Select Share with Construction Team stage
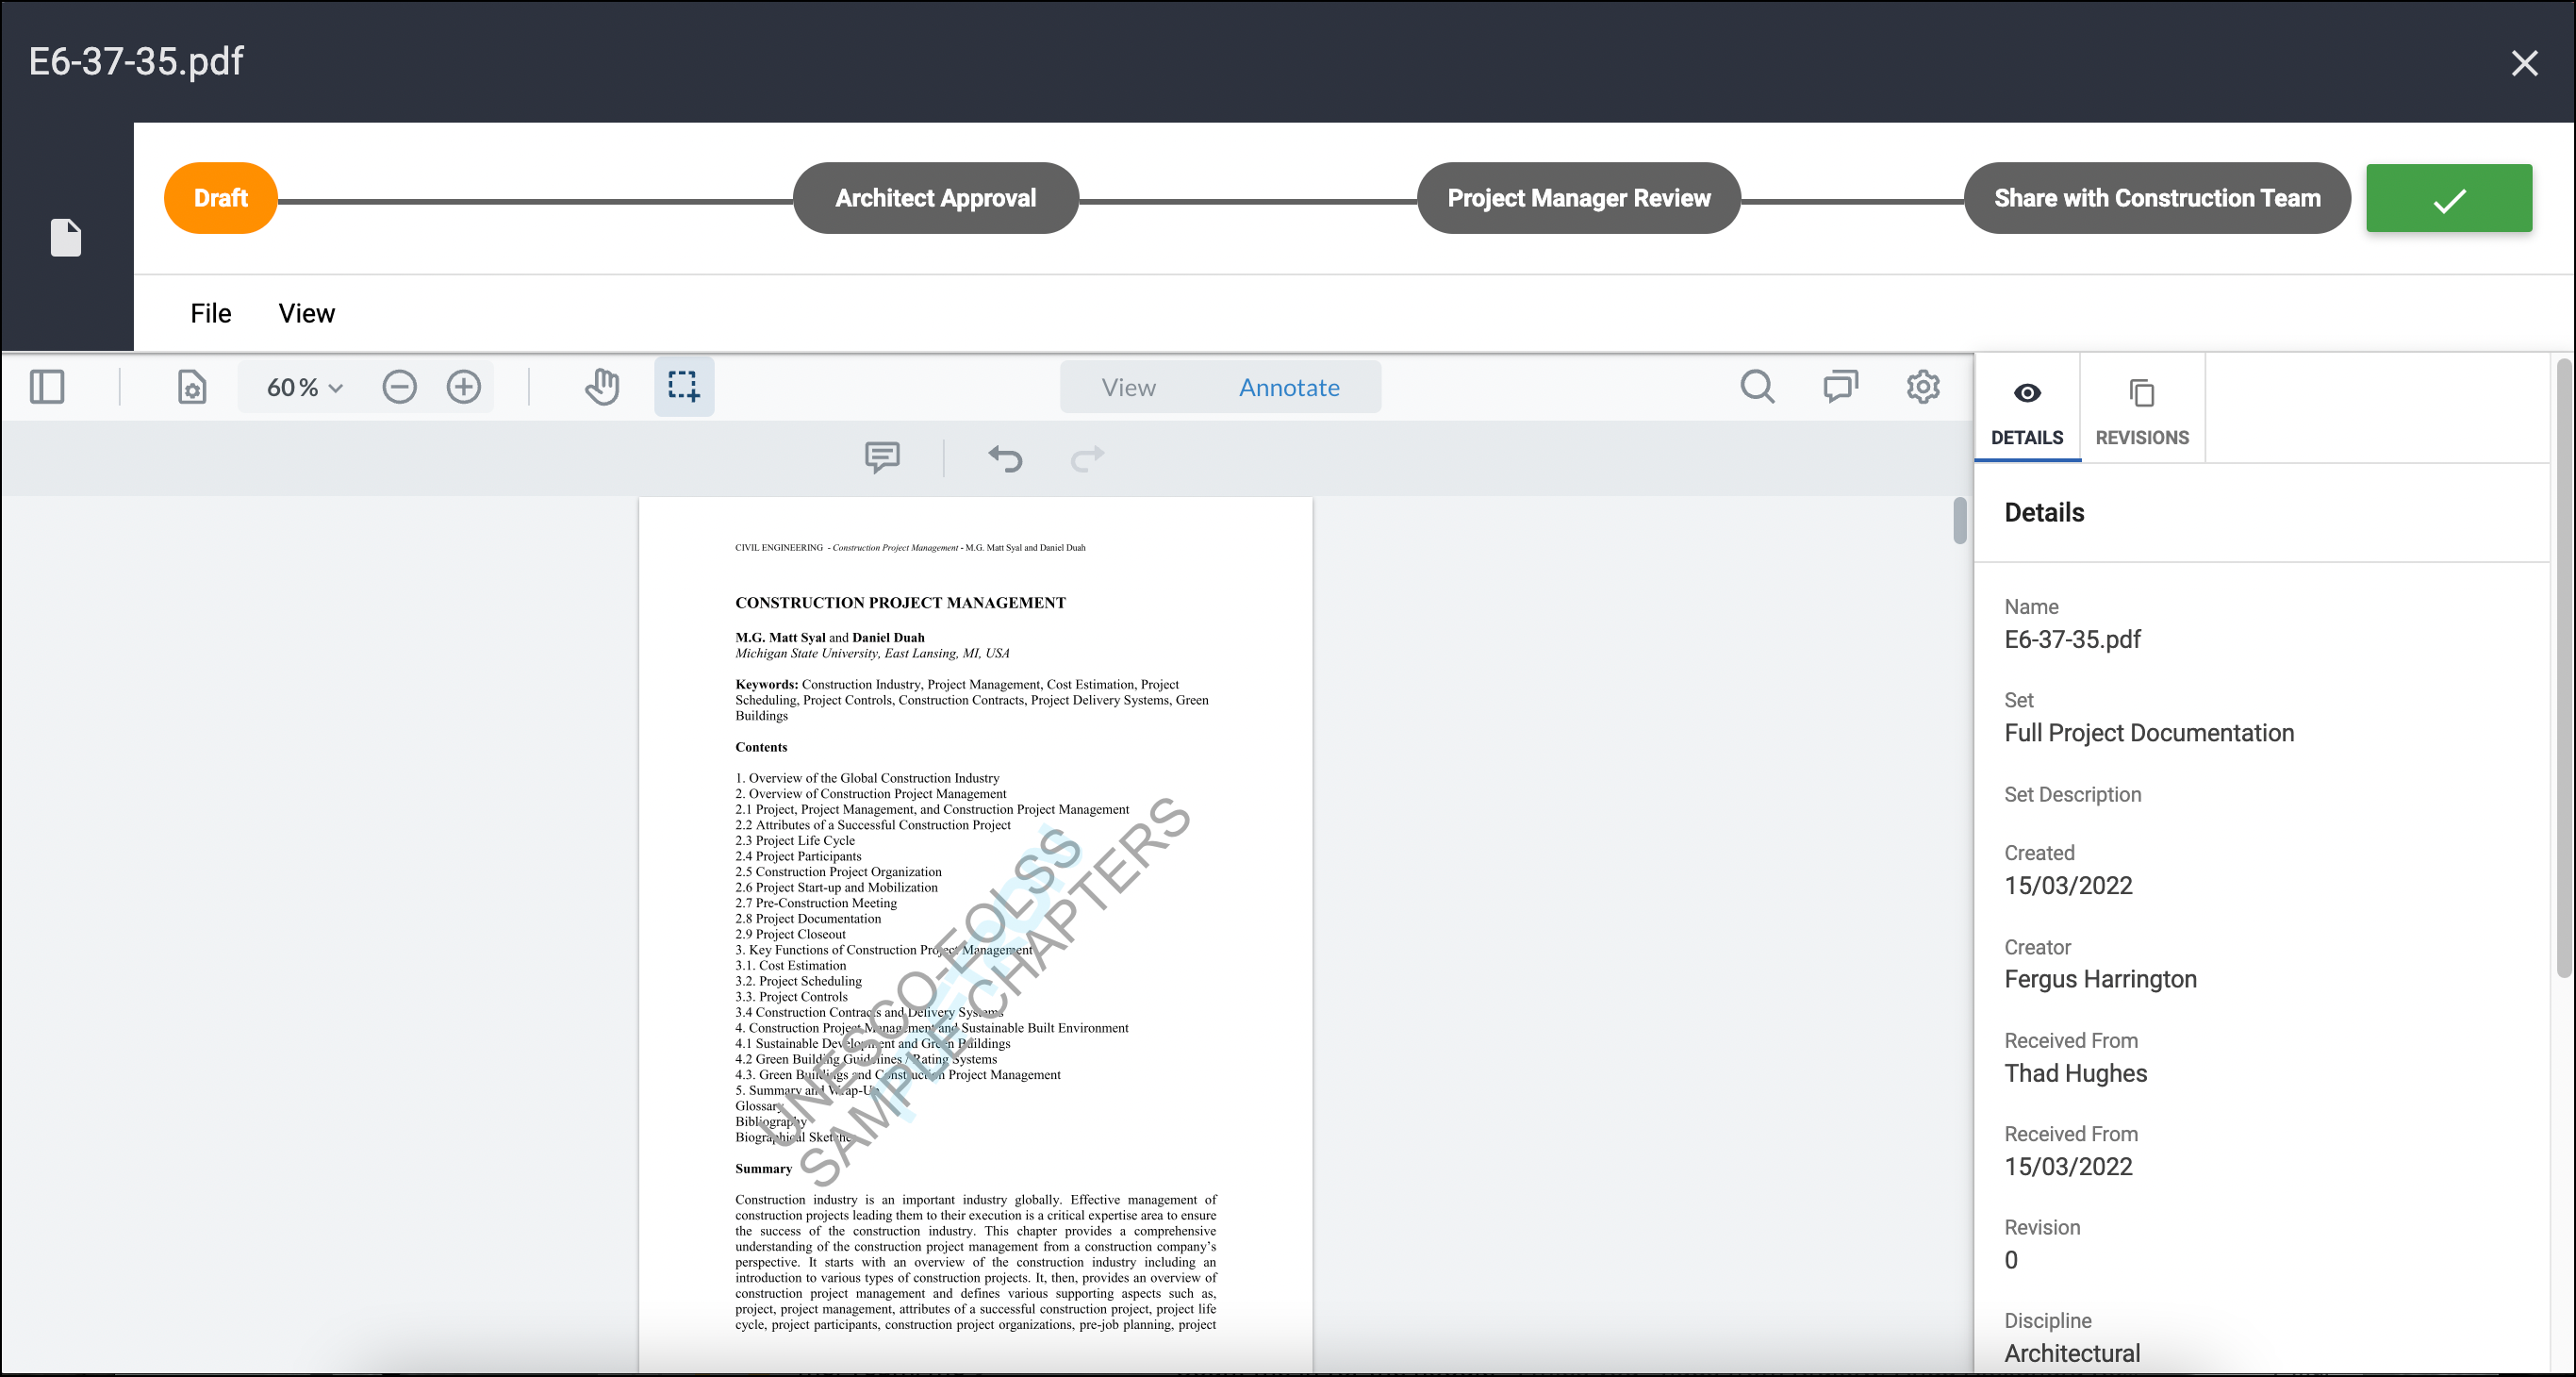The width and height of the screenshot is (2576, 1377). tap(2157, 198)
